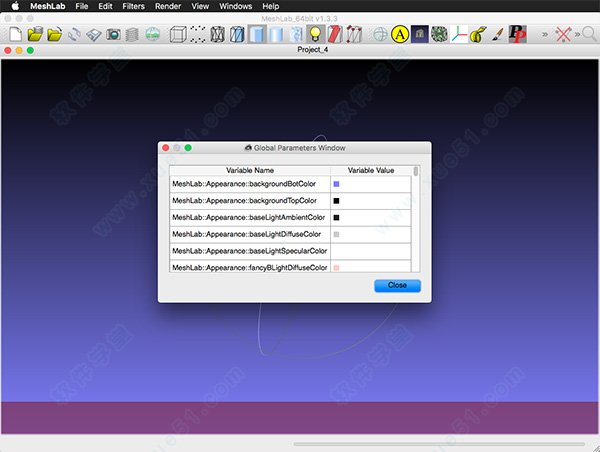Open the File menu

click(82, 6)
